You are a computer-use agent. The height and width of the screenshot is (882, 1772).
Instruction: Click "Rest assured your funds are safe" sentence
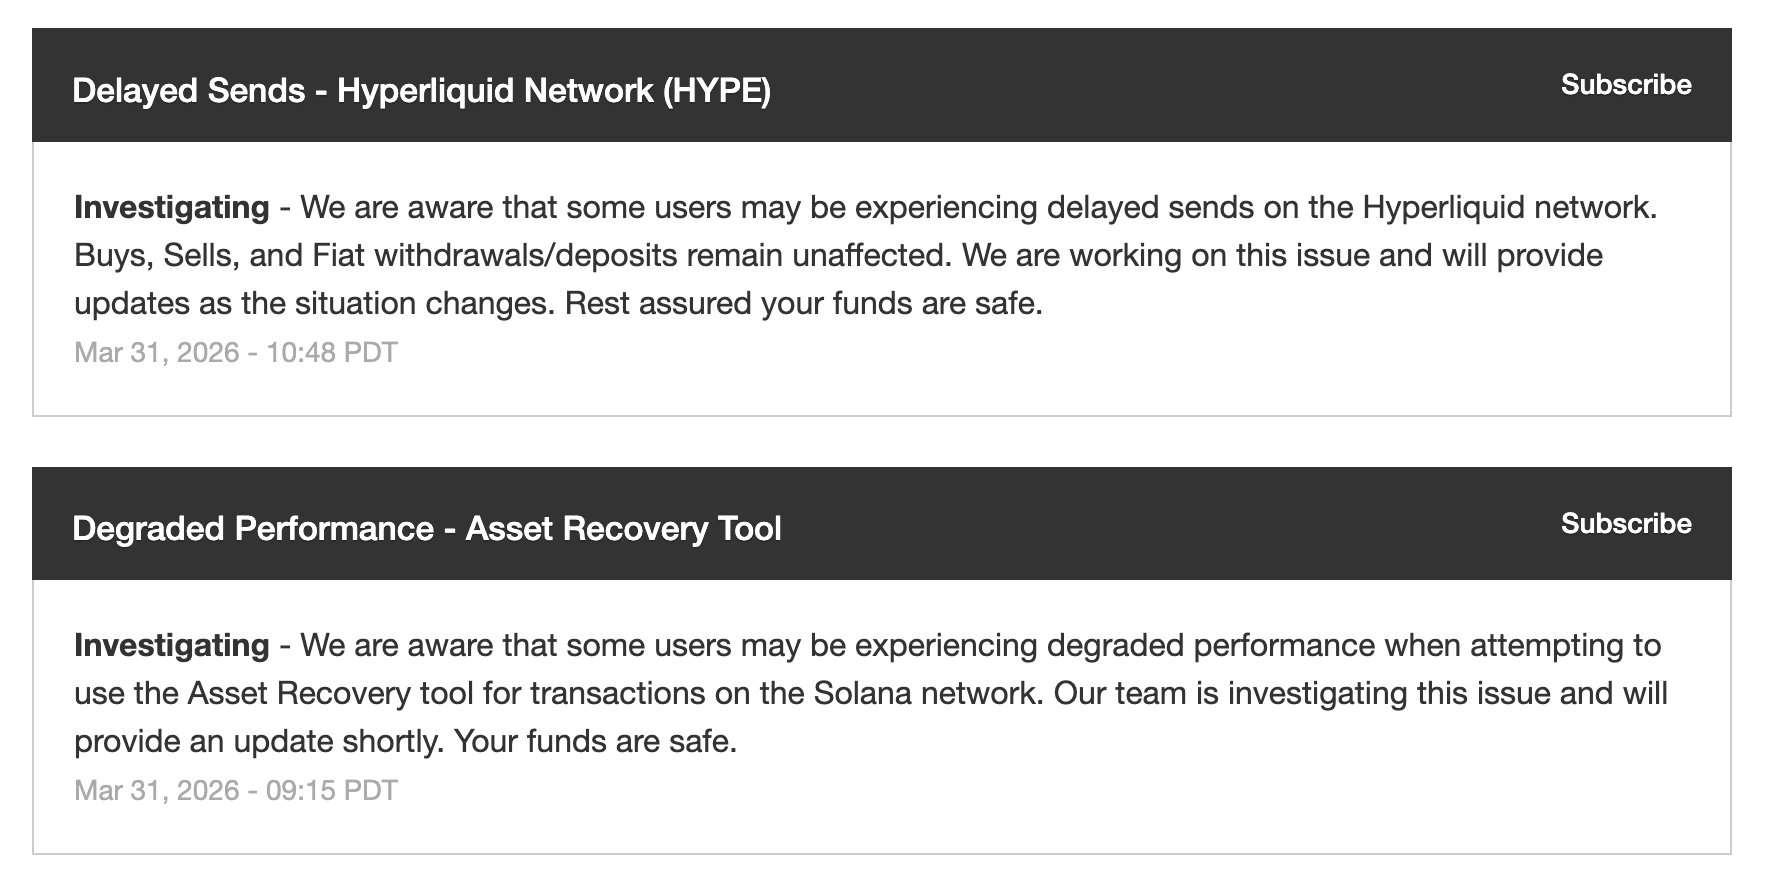(x=803, y=304)
